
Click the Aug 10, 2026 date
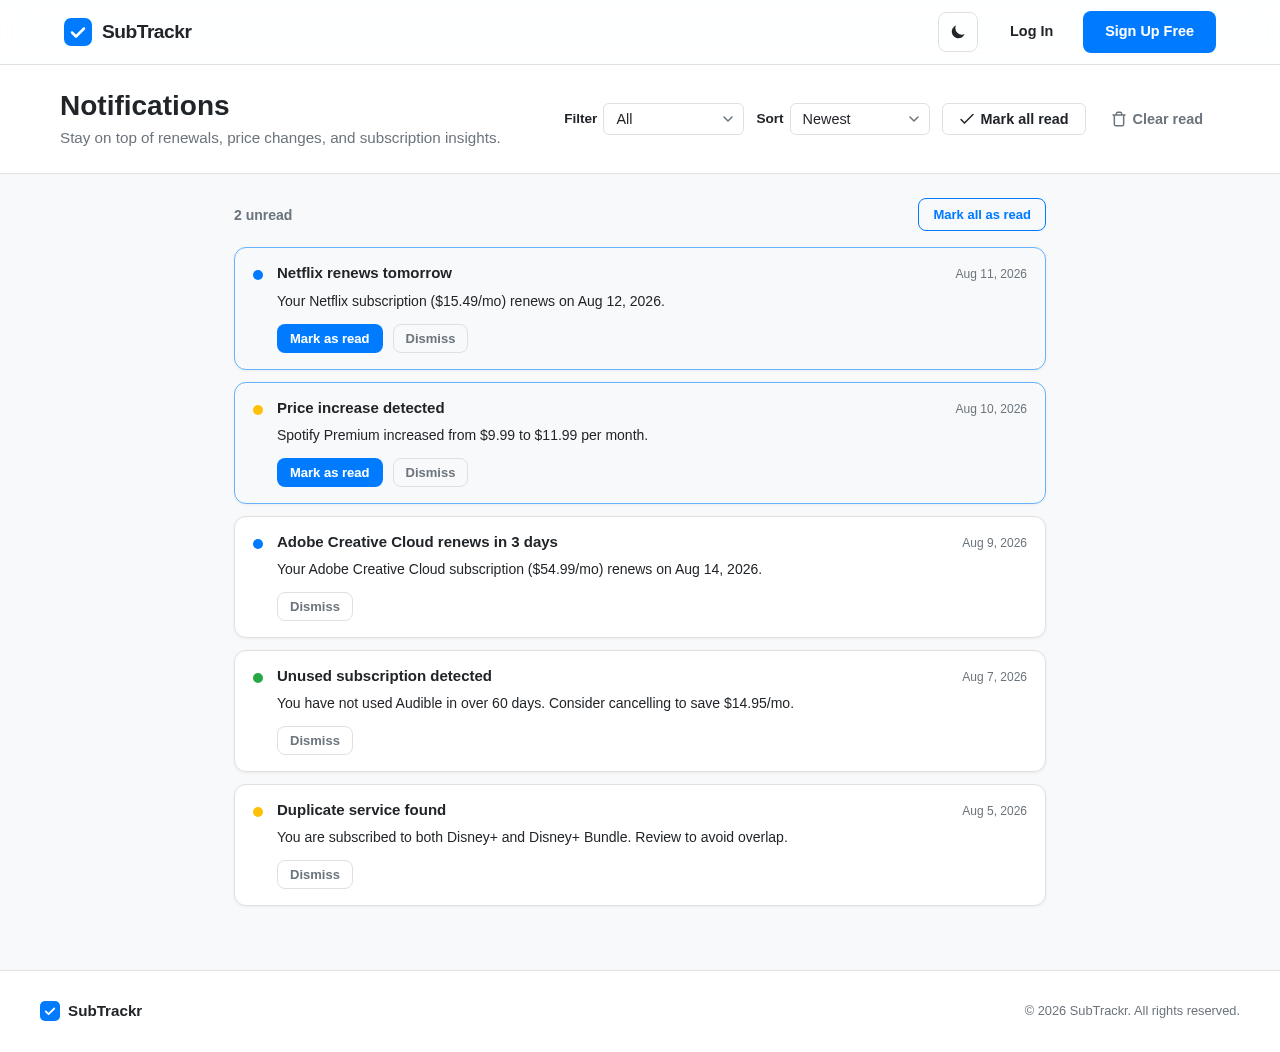click(x=991, y=409)
